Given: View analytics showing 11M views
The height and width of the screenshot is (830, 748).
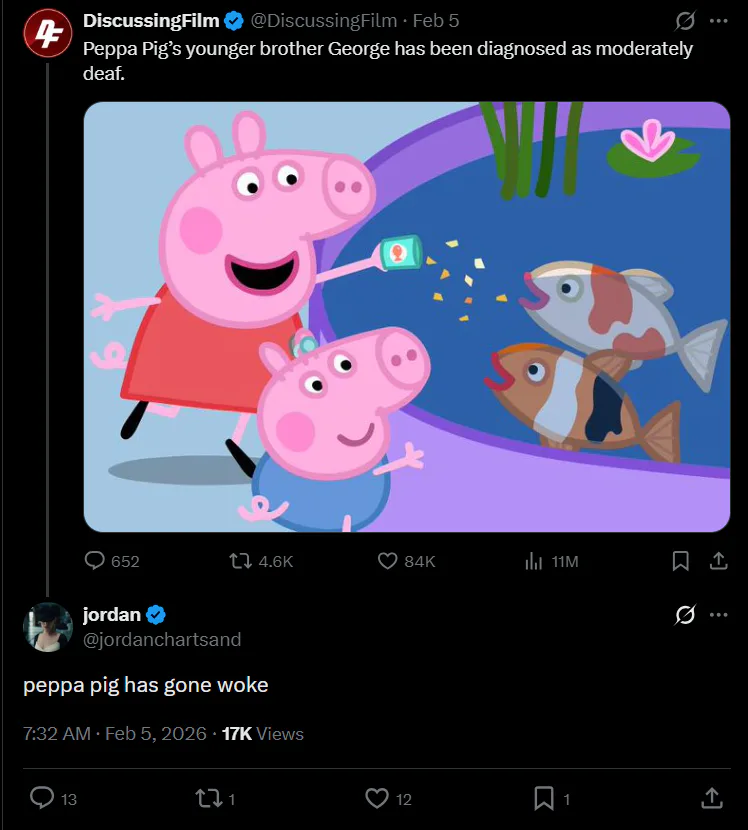Looking at the screenshot, I should (534, 561).
